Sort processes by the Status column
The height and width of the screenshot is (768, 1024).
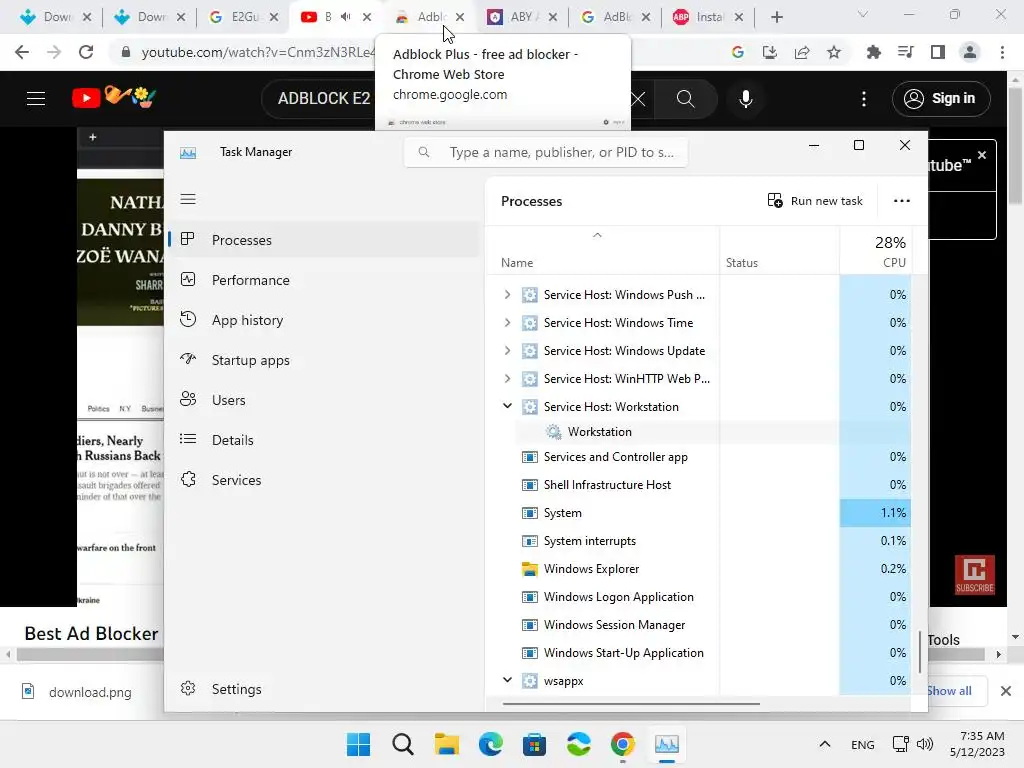tap(779, 251)
